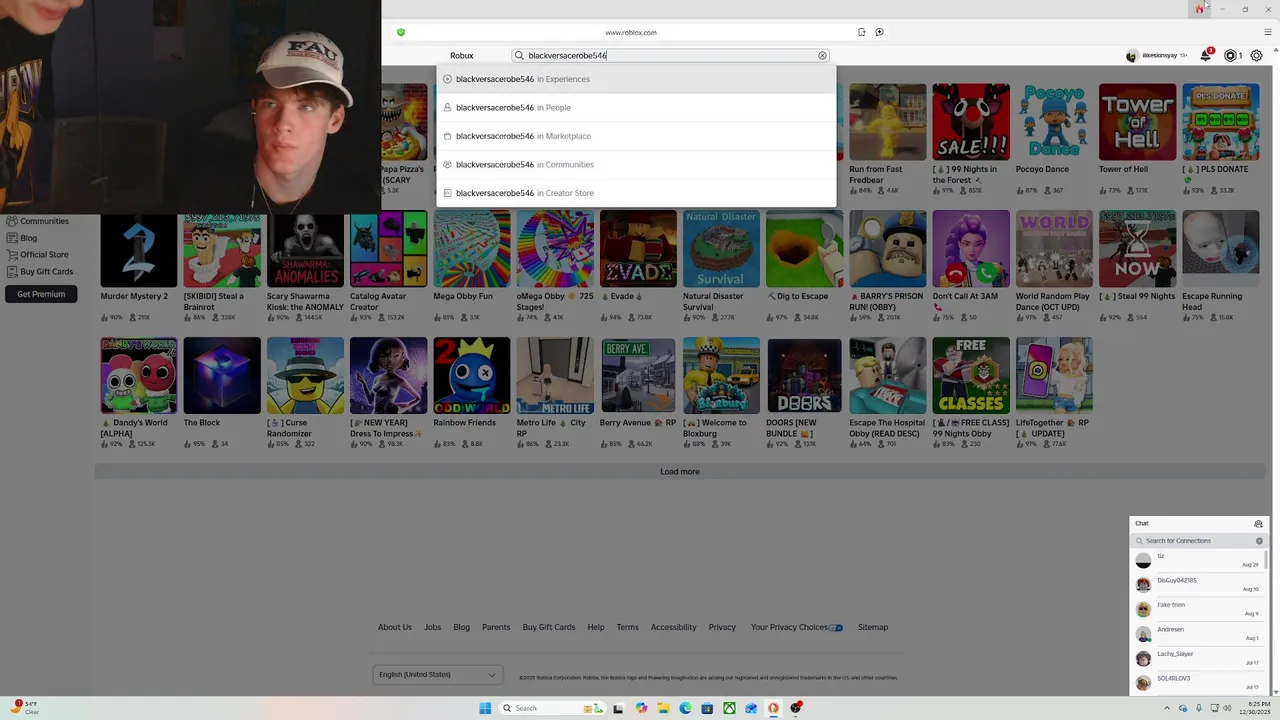Viewport: 1280px width, 720px height.
Task: Open the Accessibility footer link
Action: [x=673, y=627]
